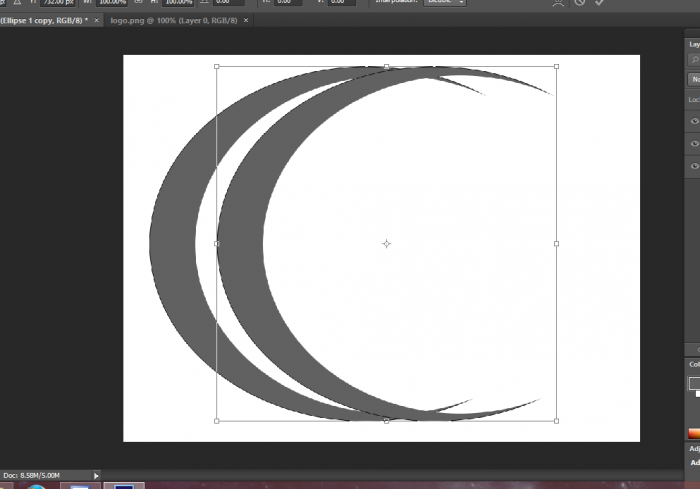Hide the top layer via eye icon

coord(695,121)
